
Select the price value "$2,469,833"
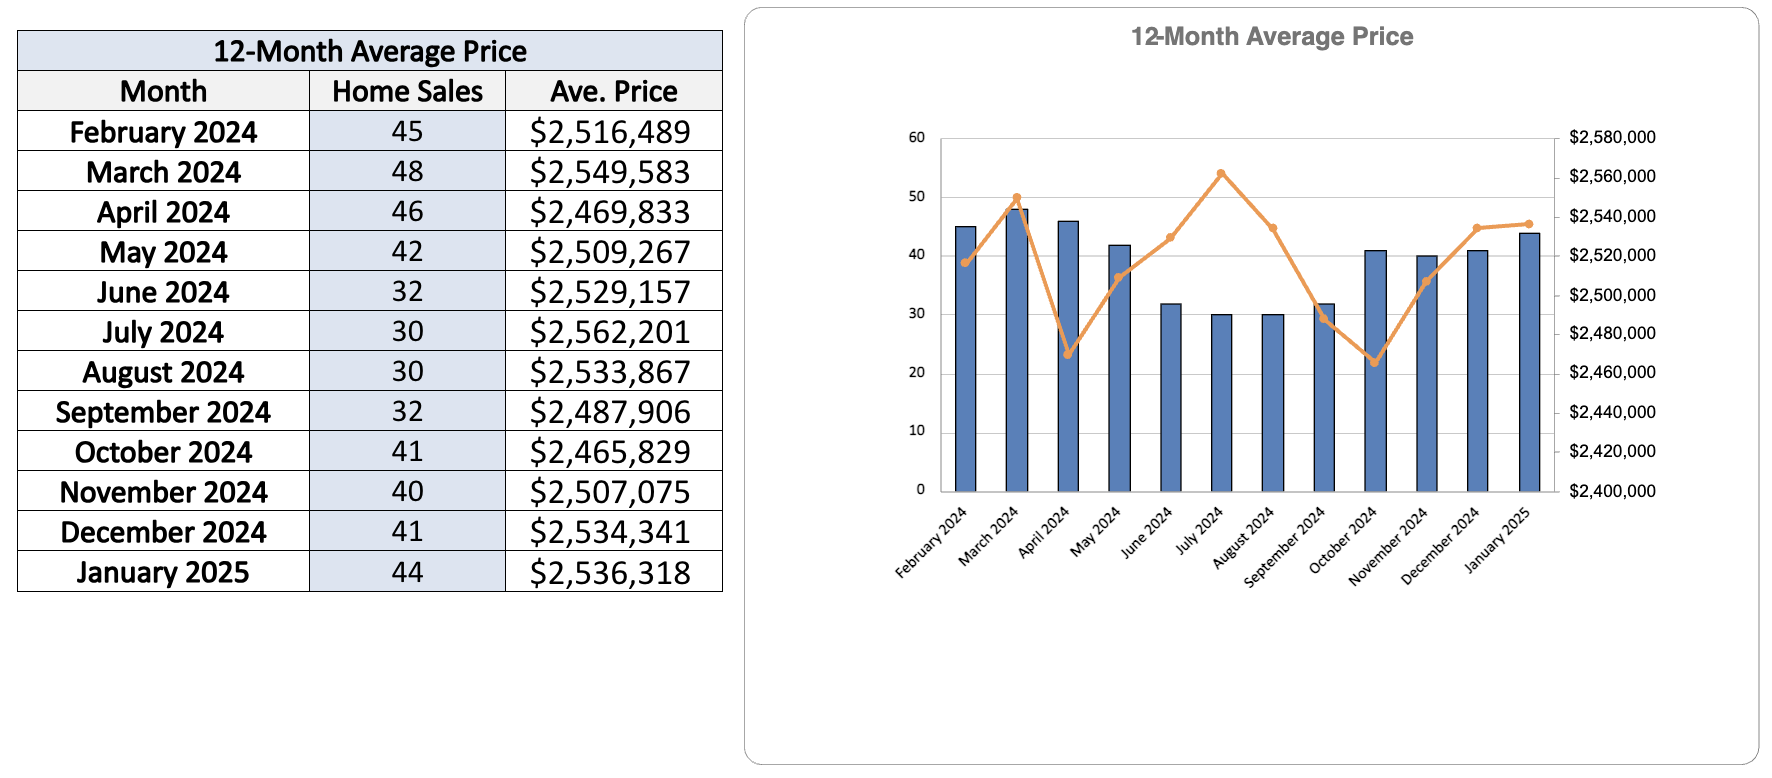614,211
